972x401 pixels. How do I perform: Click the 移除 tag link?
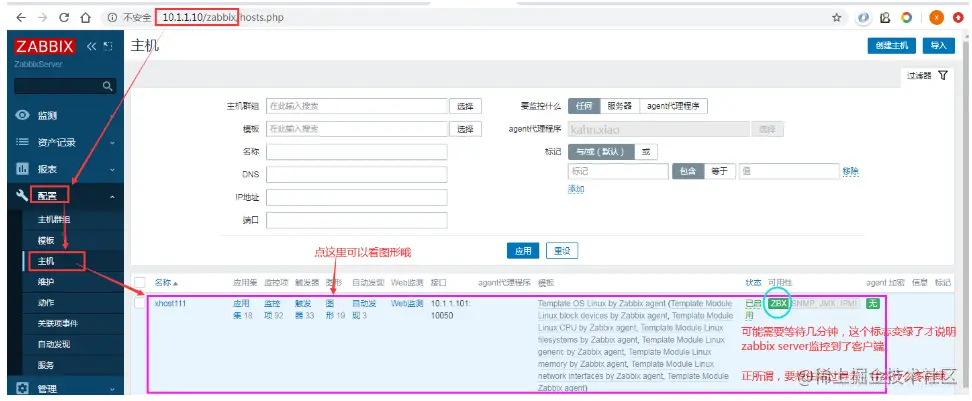pyautogui.click(x=850, y=172)
